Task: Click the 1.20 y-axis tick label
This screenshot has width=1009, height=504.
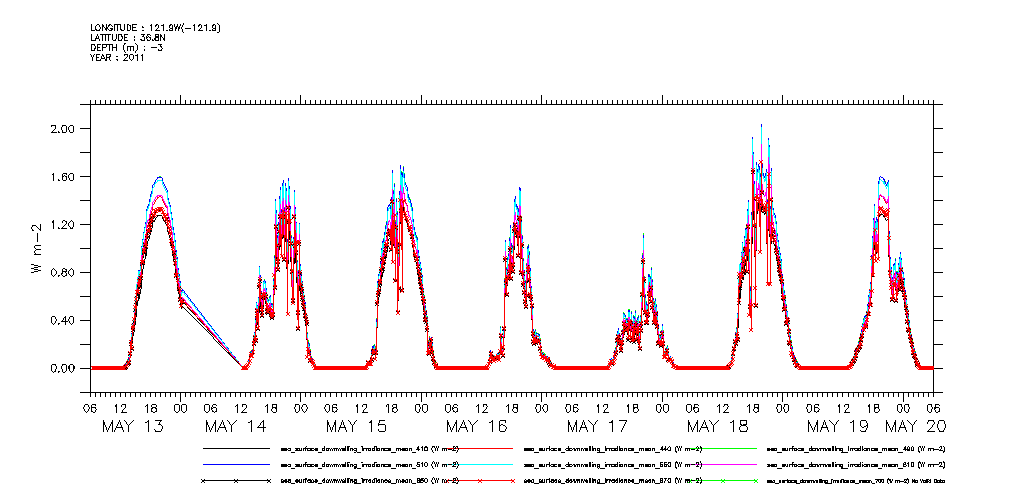Action: (x=65, y=225)
